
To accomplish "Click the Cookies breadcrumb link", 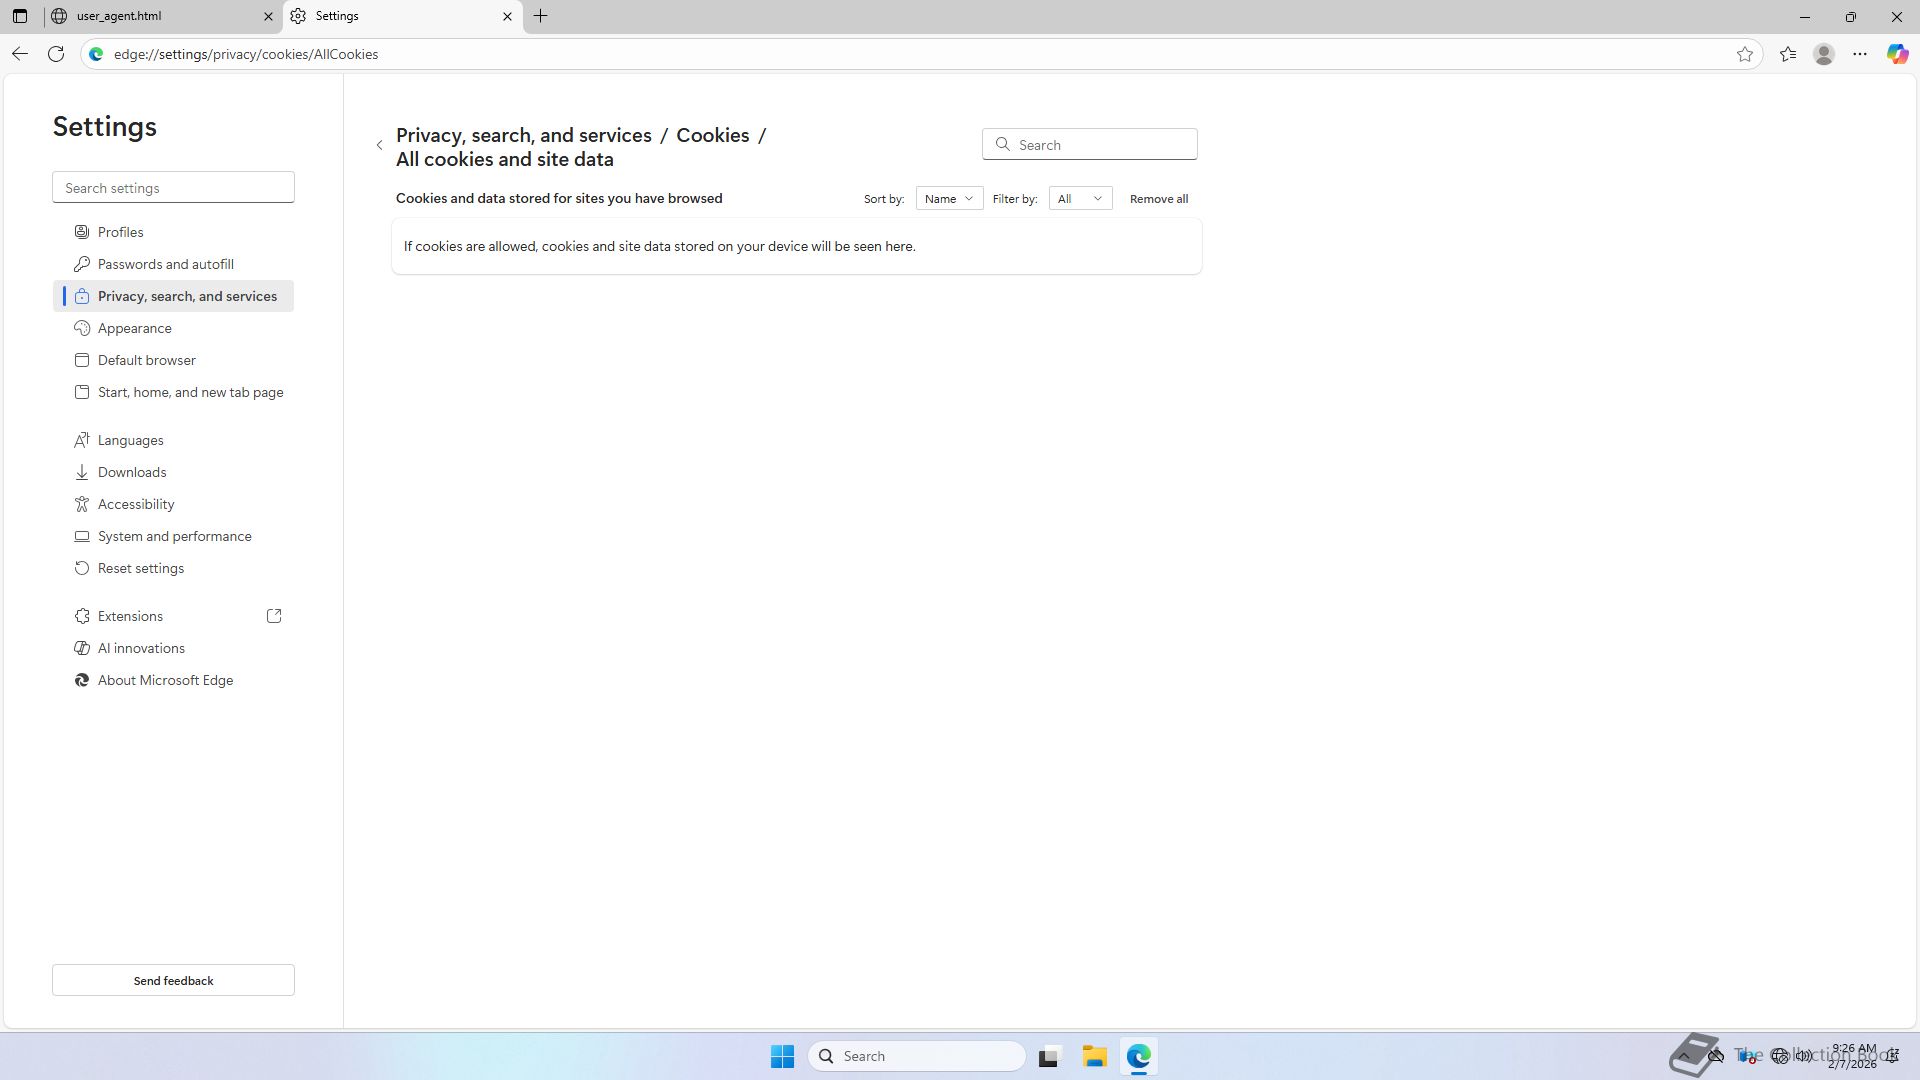I will coord(712,135).
